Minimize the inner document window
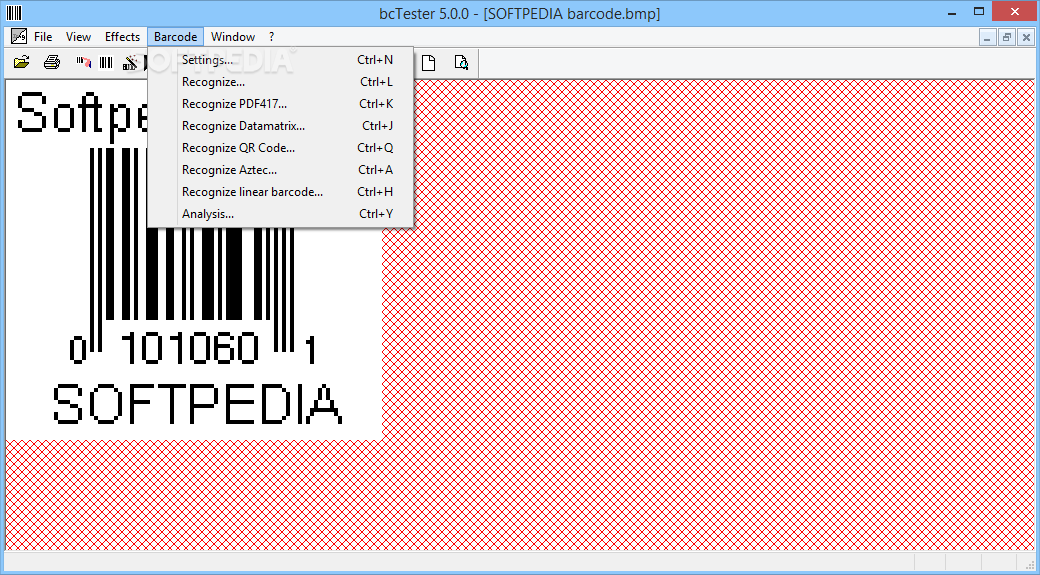Viewport: 1040px width, 575px height. click(x=988, y=38)
